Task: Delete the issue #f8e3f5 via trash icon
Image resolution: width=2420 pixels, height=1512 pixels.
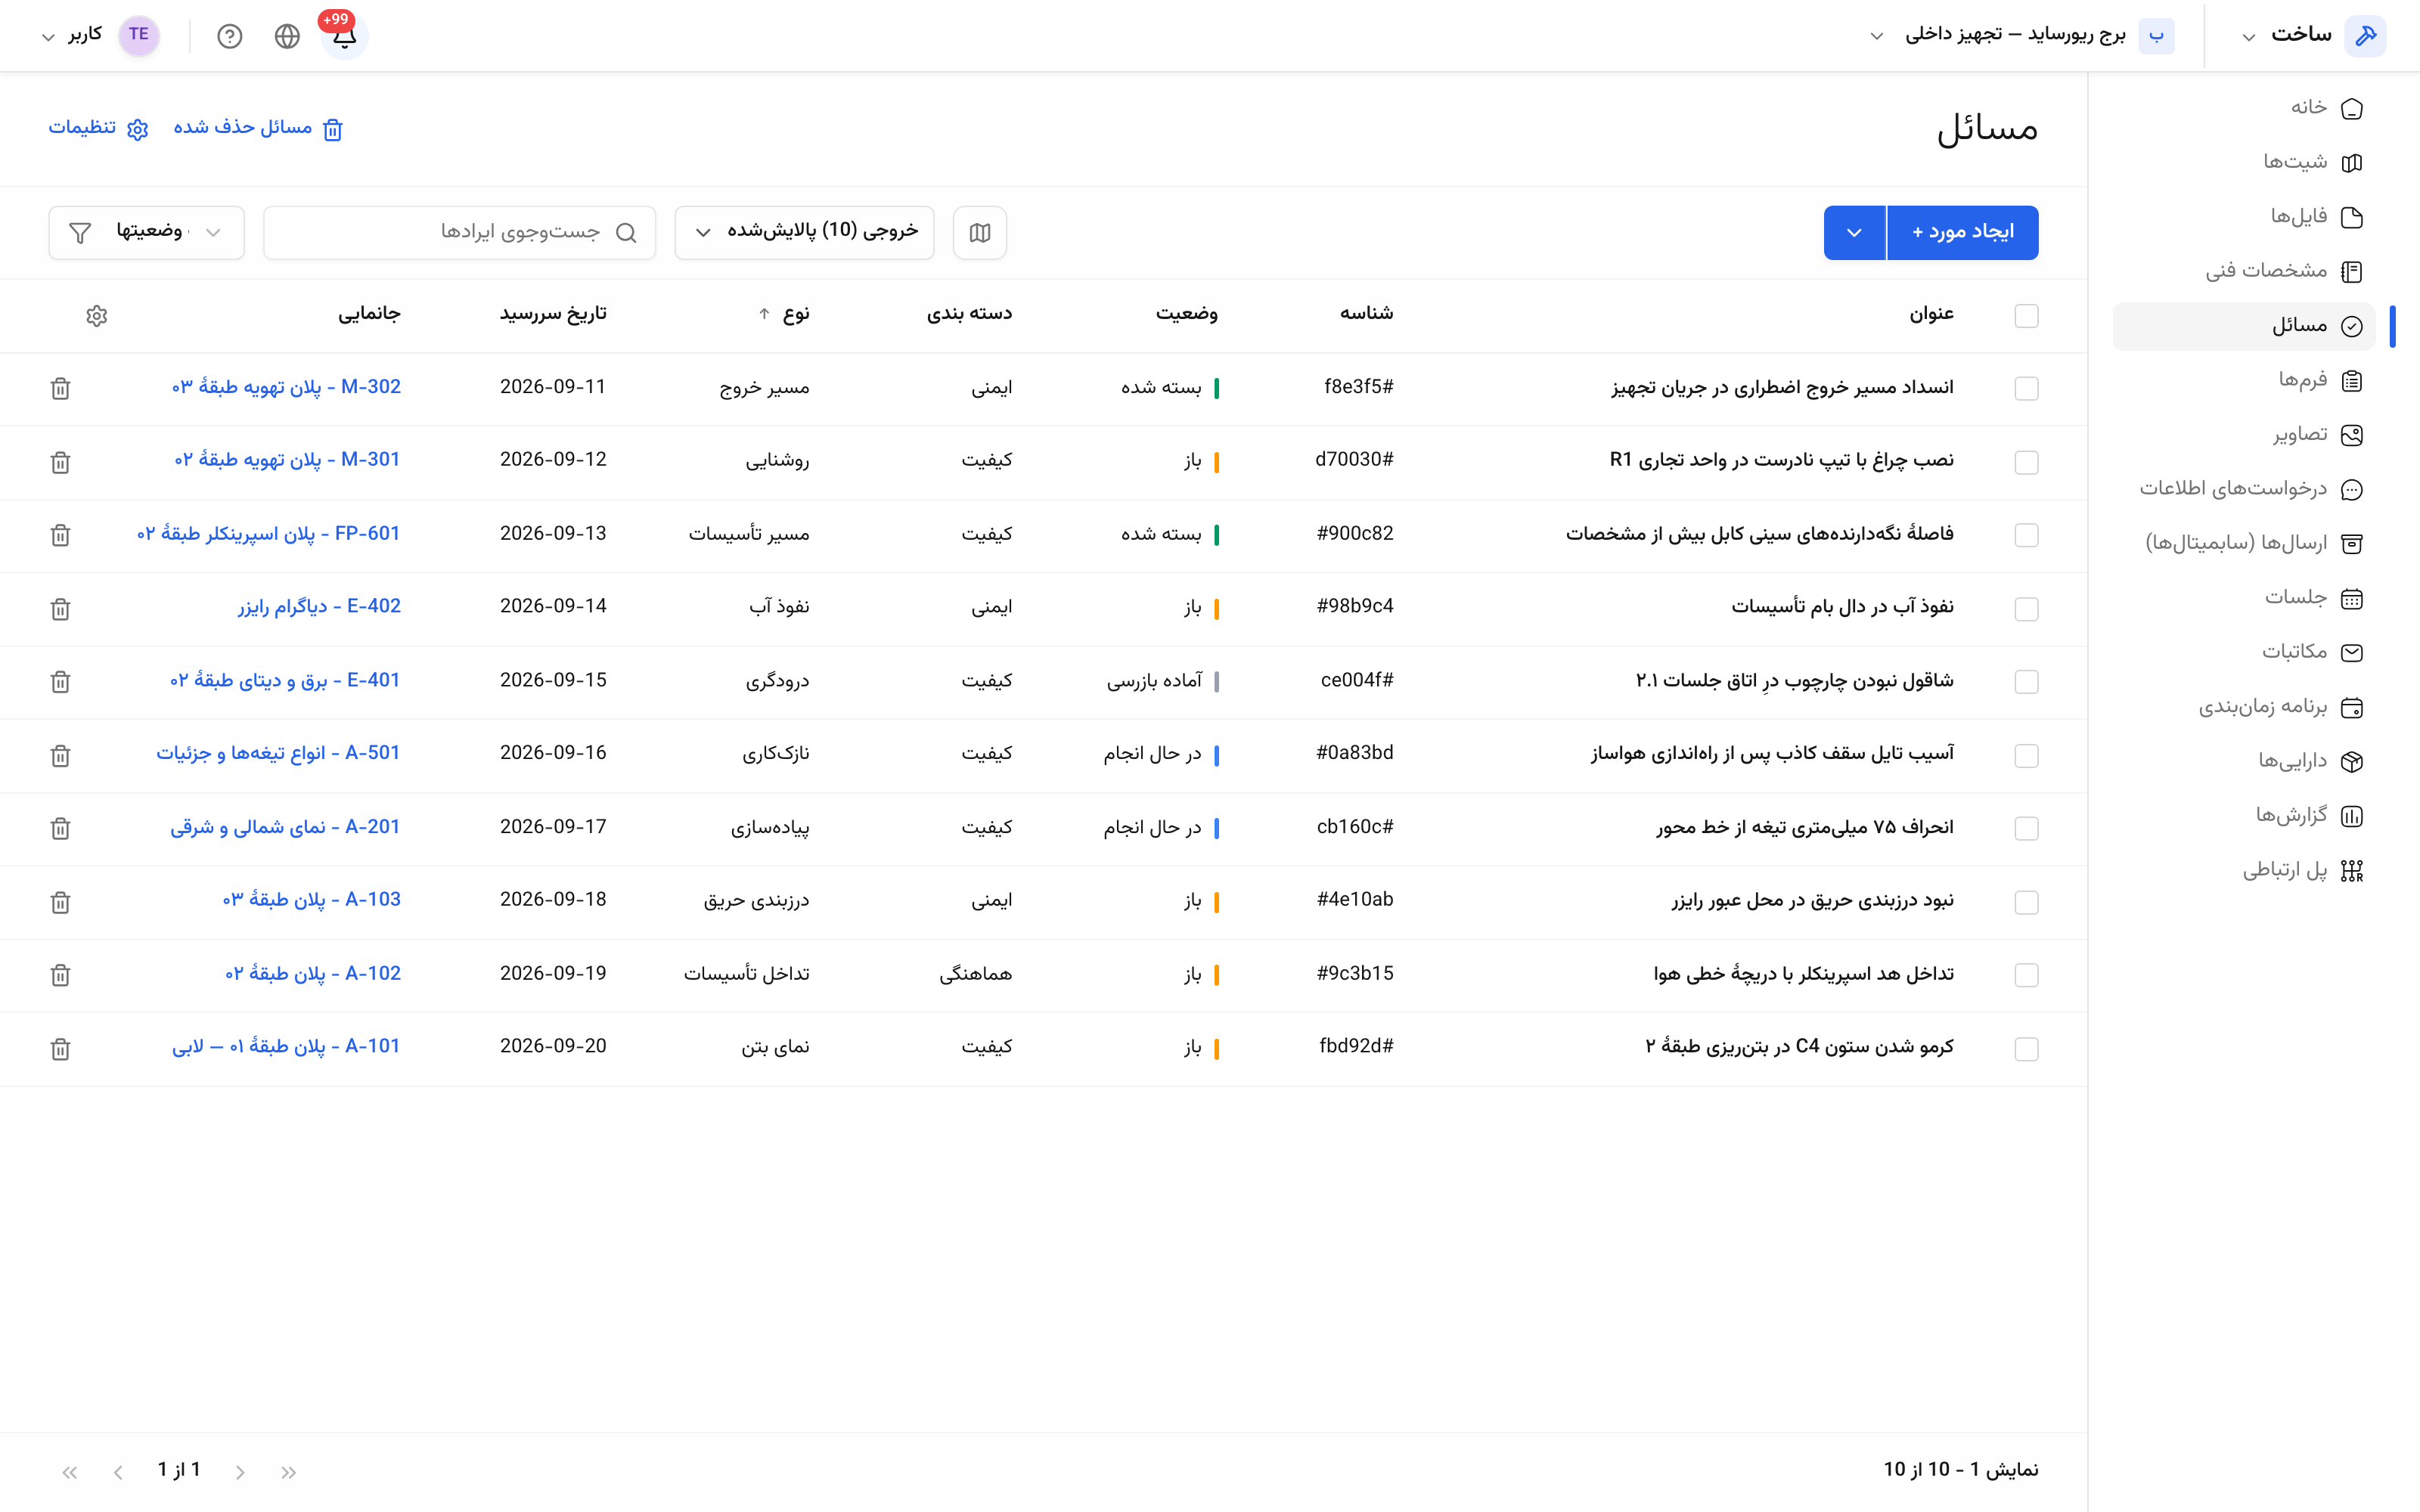Action: pyautogui.click(x=60, y=388)
